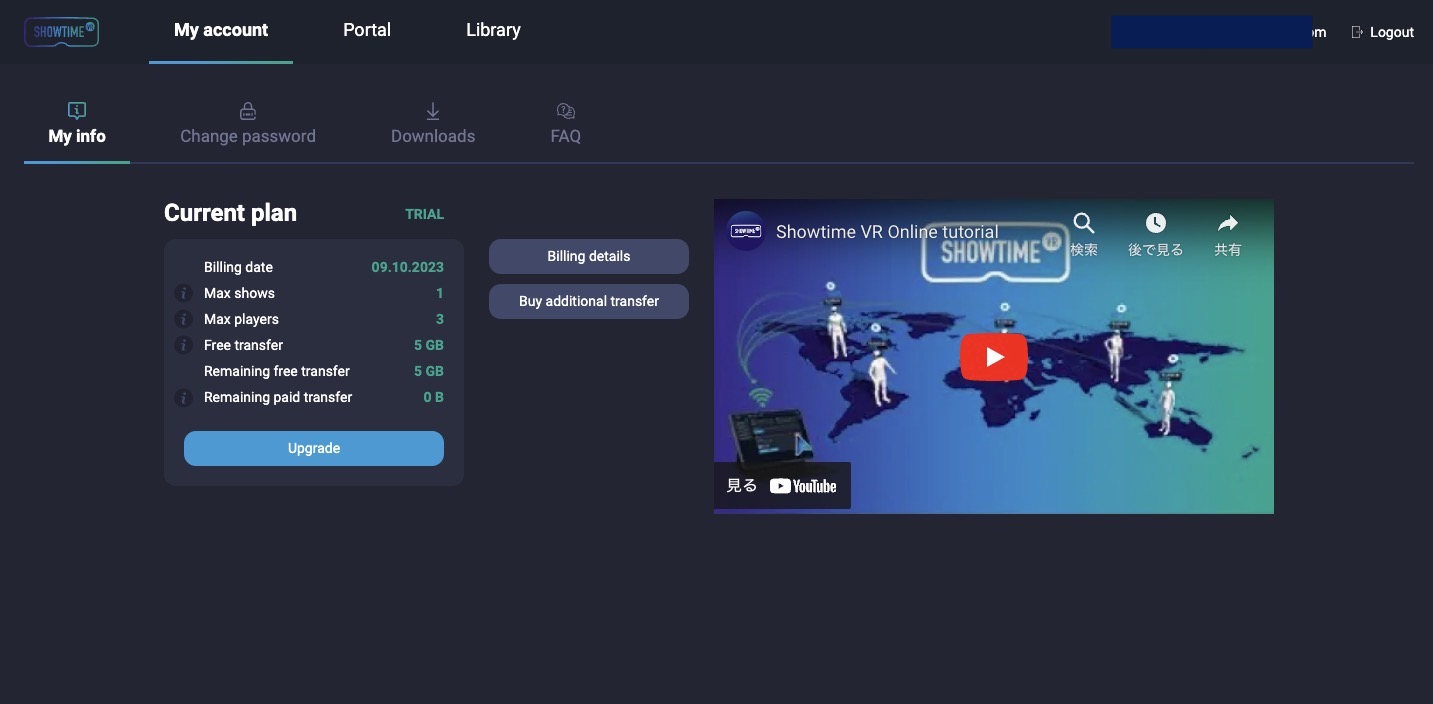Open the FAQ tab
Screen dimensions: 1433x704
click(x=565, y=124)
